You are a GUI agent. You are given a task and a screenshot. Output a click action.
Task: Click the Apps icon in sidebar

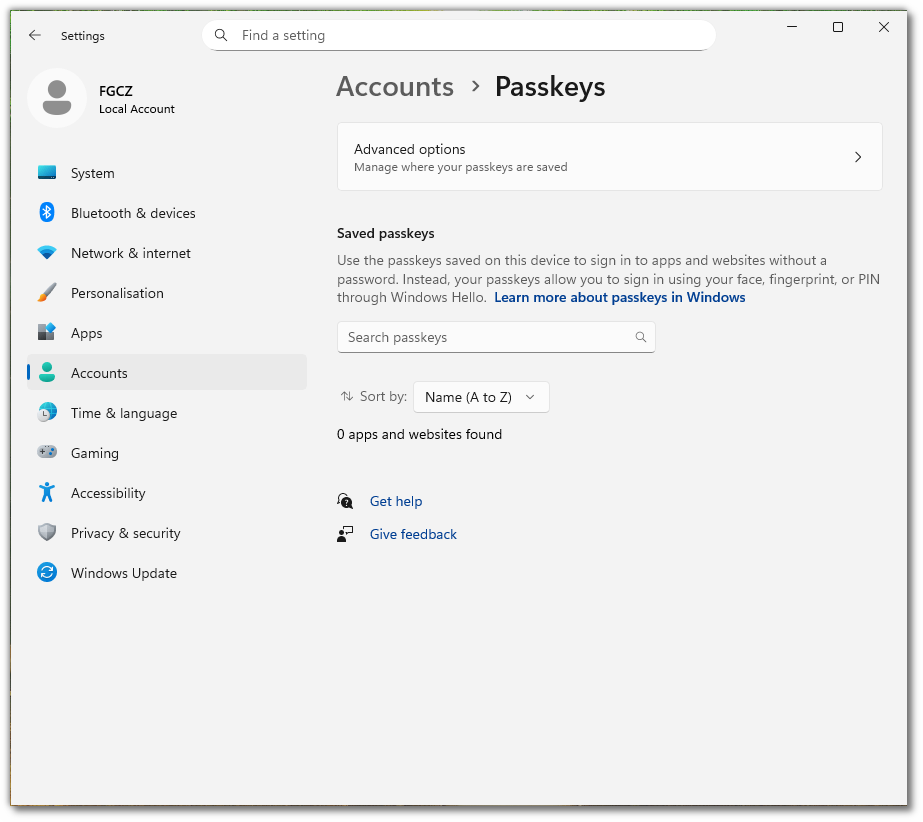47,333
